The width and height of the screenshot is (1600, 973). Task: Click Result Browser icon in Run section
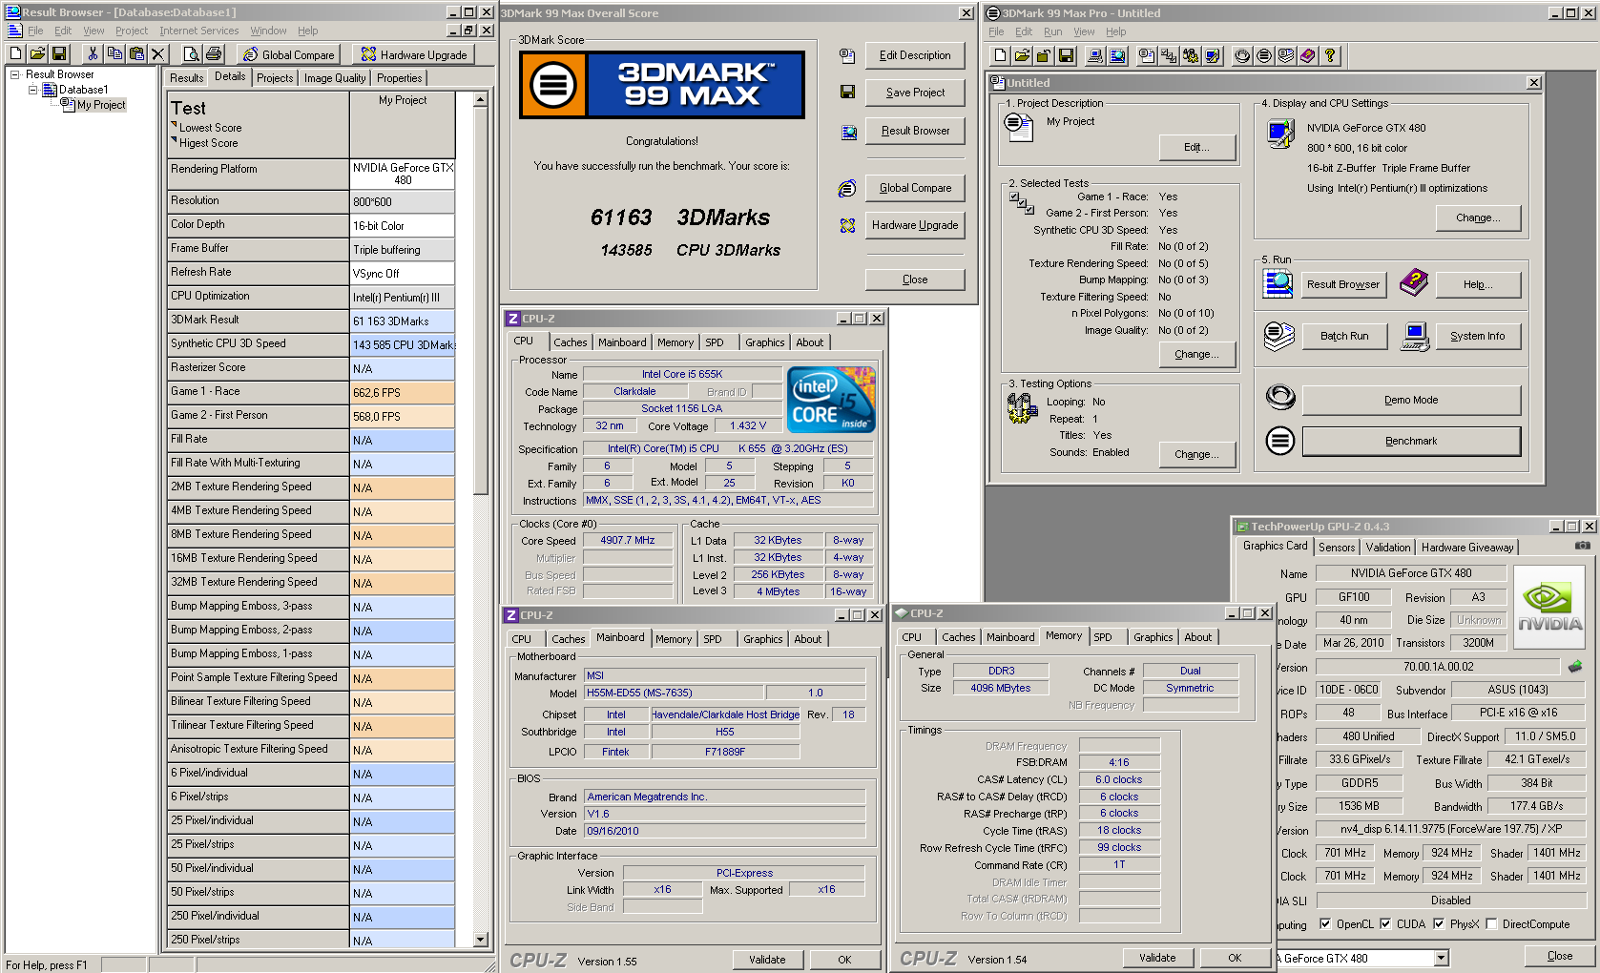point(1278,284)
